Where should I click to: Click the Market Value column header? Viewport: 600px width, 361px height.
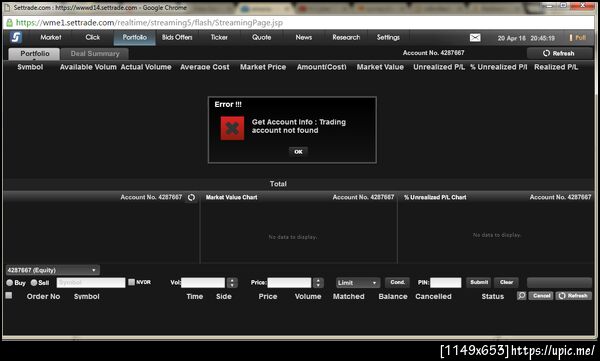coord(380,67)
